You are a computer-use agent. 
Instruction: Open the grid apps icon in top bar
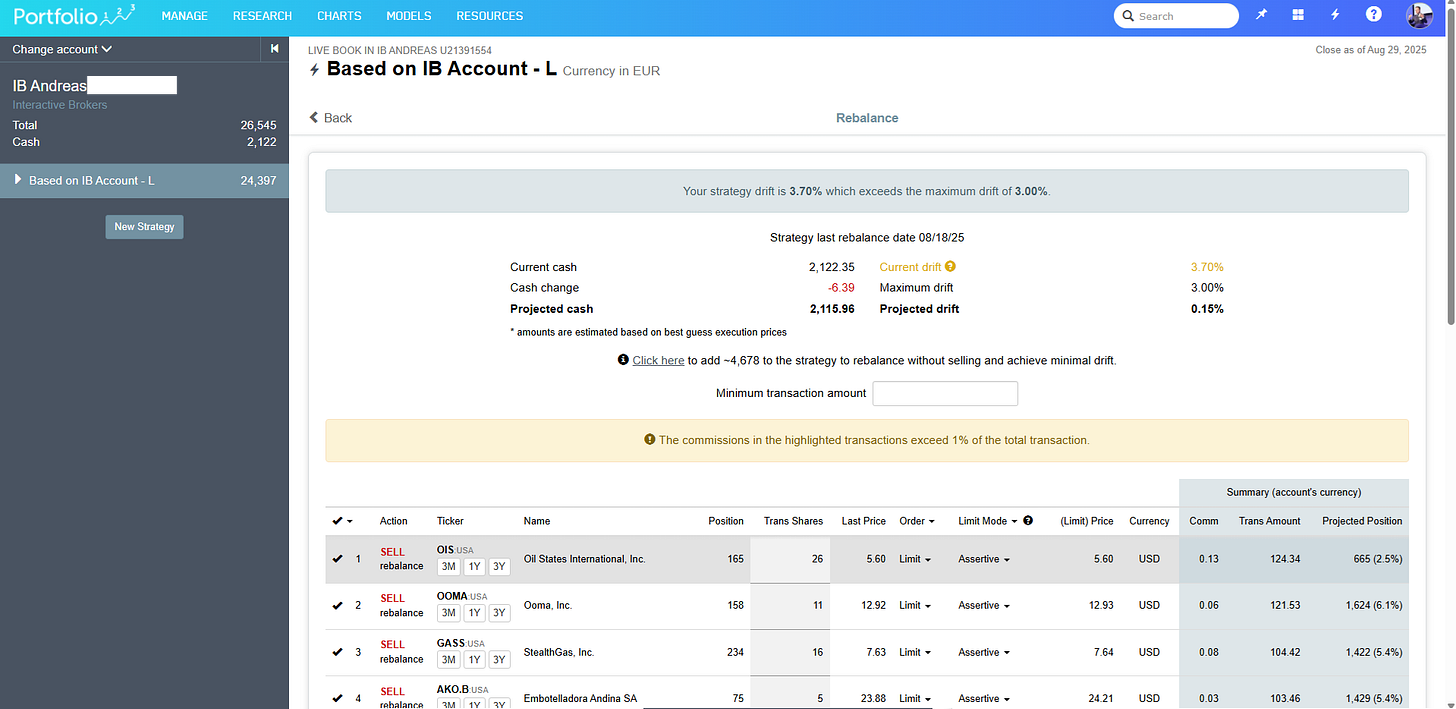1298,15
